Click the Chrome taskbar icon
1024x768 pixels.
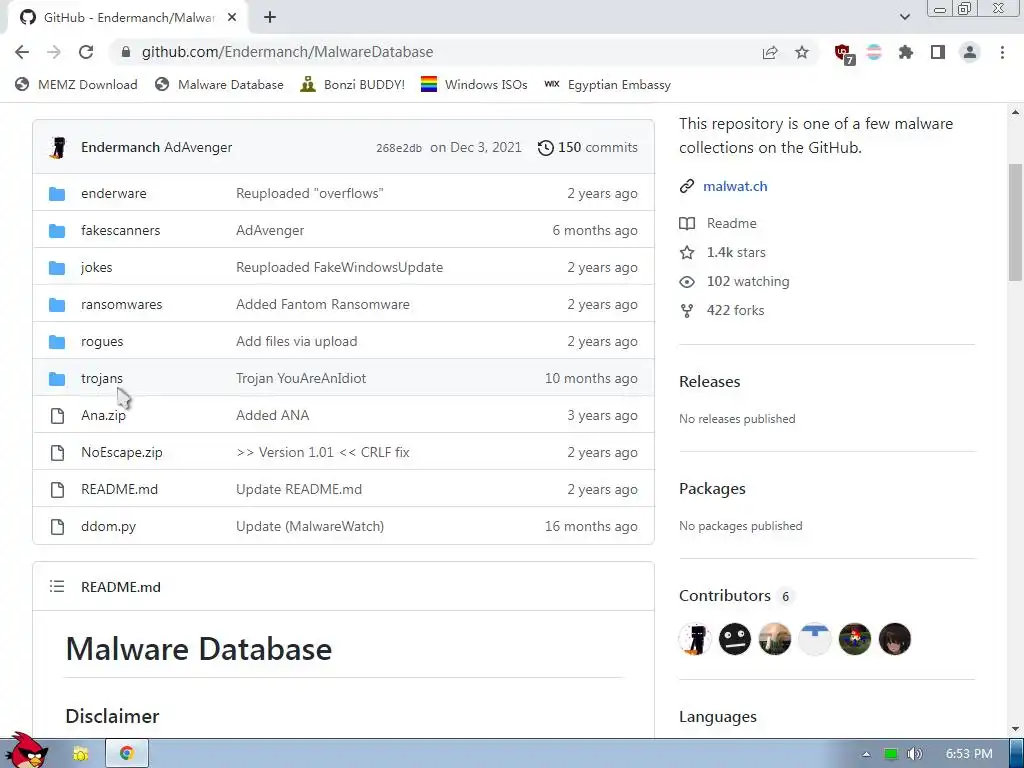coord(127,753)
